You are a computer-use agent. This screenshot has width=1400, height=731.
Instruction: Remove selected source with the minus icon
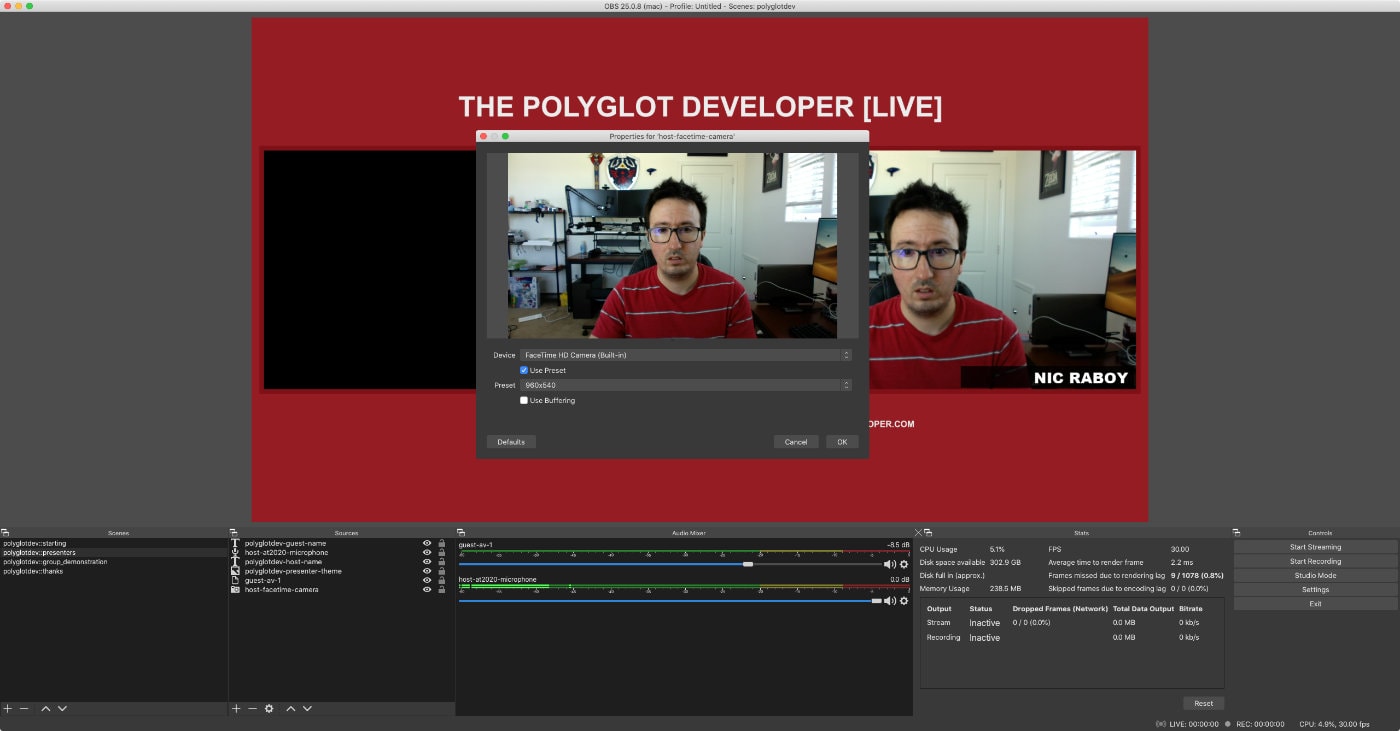(252, 708)
